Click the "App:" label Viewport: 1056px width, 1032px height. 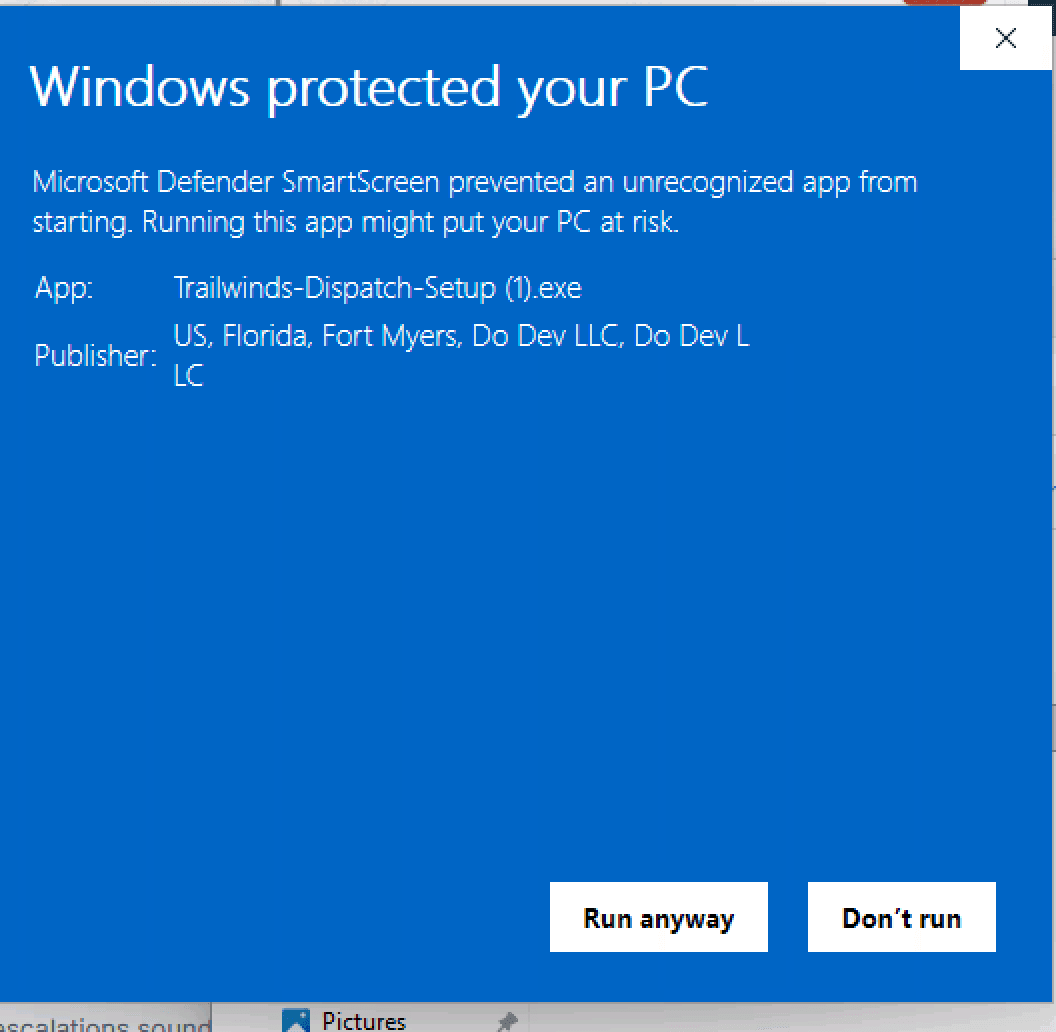click(x=63, y=288)
